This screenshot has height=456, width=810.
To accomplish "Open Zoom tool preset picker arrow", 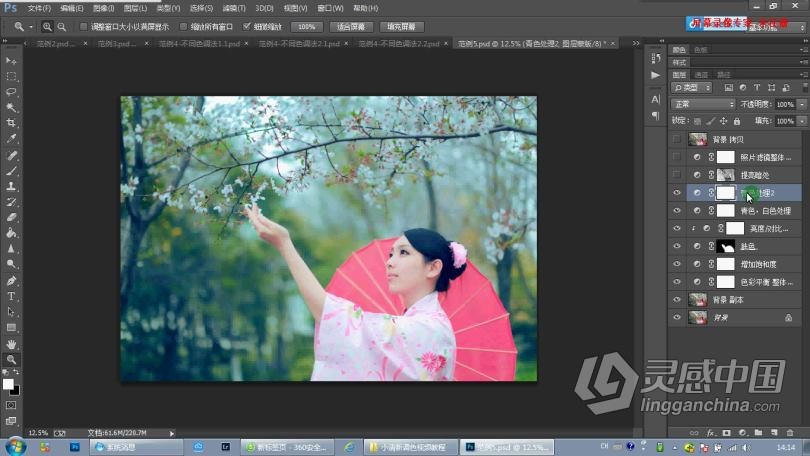I will pyautogui.click(x=30, y=26).
